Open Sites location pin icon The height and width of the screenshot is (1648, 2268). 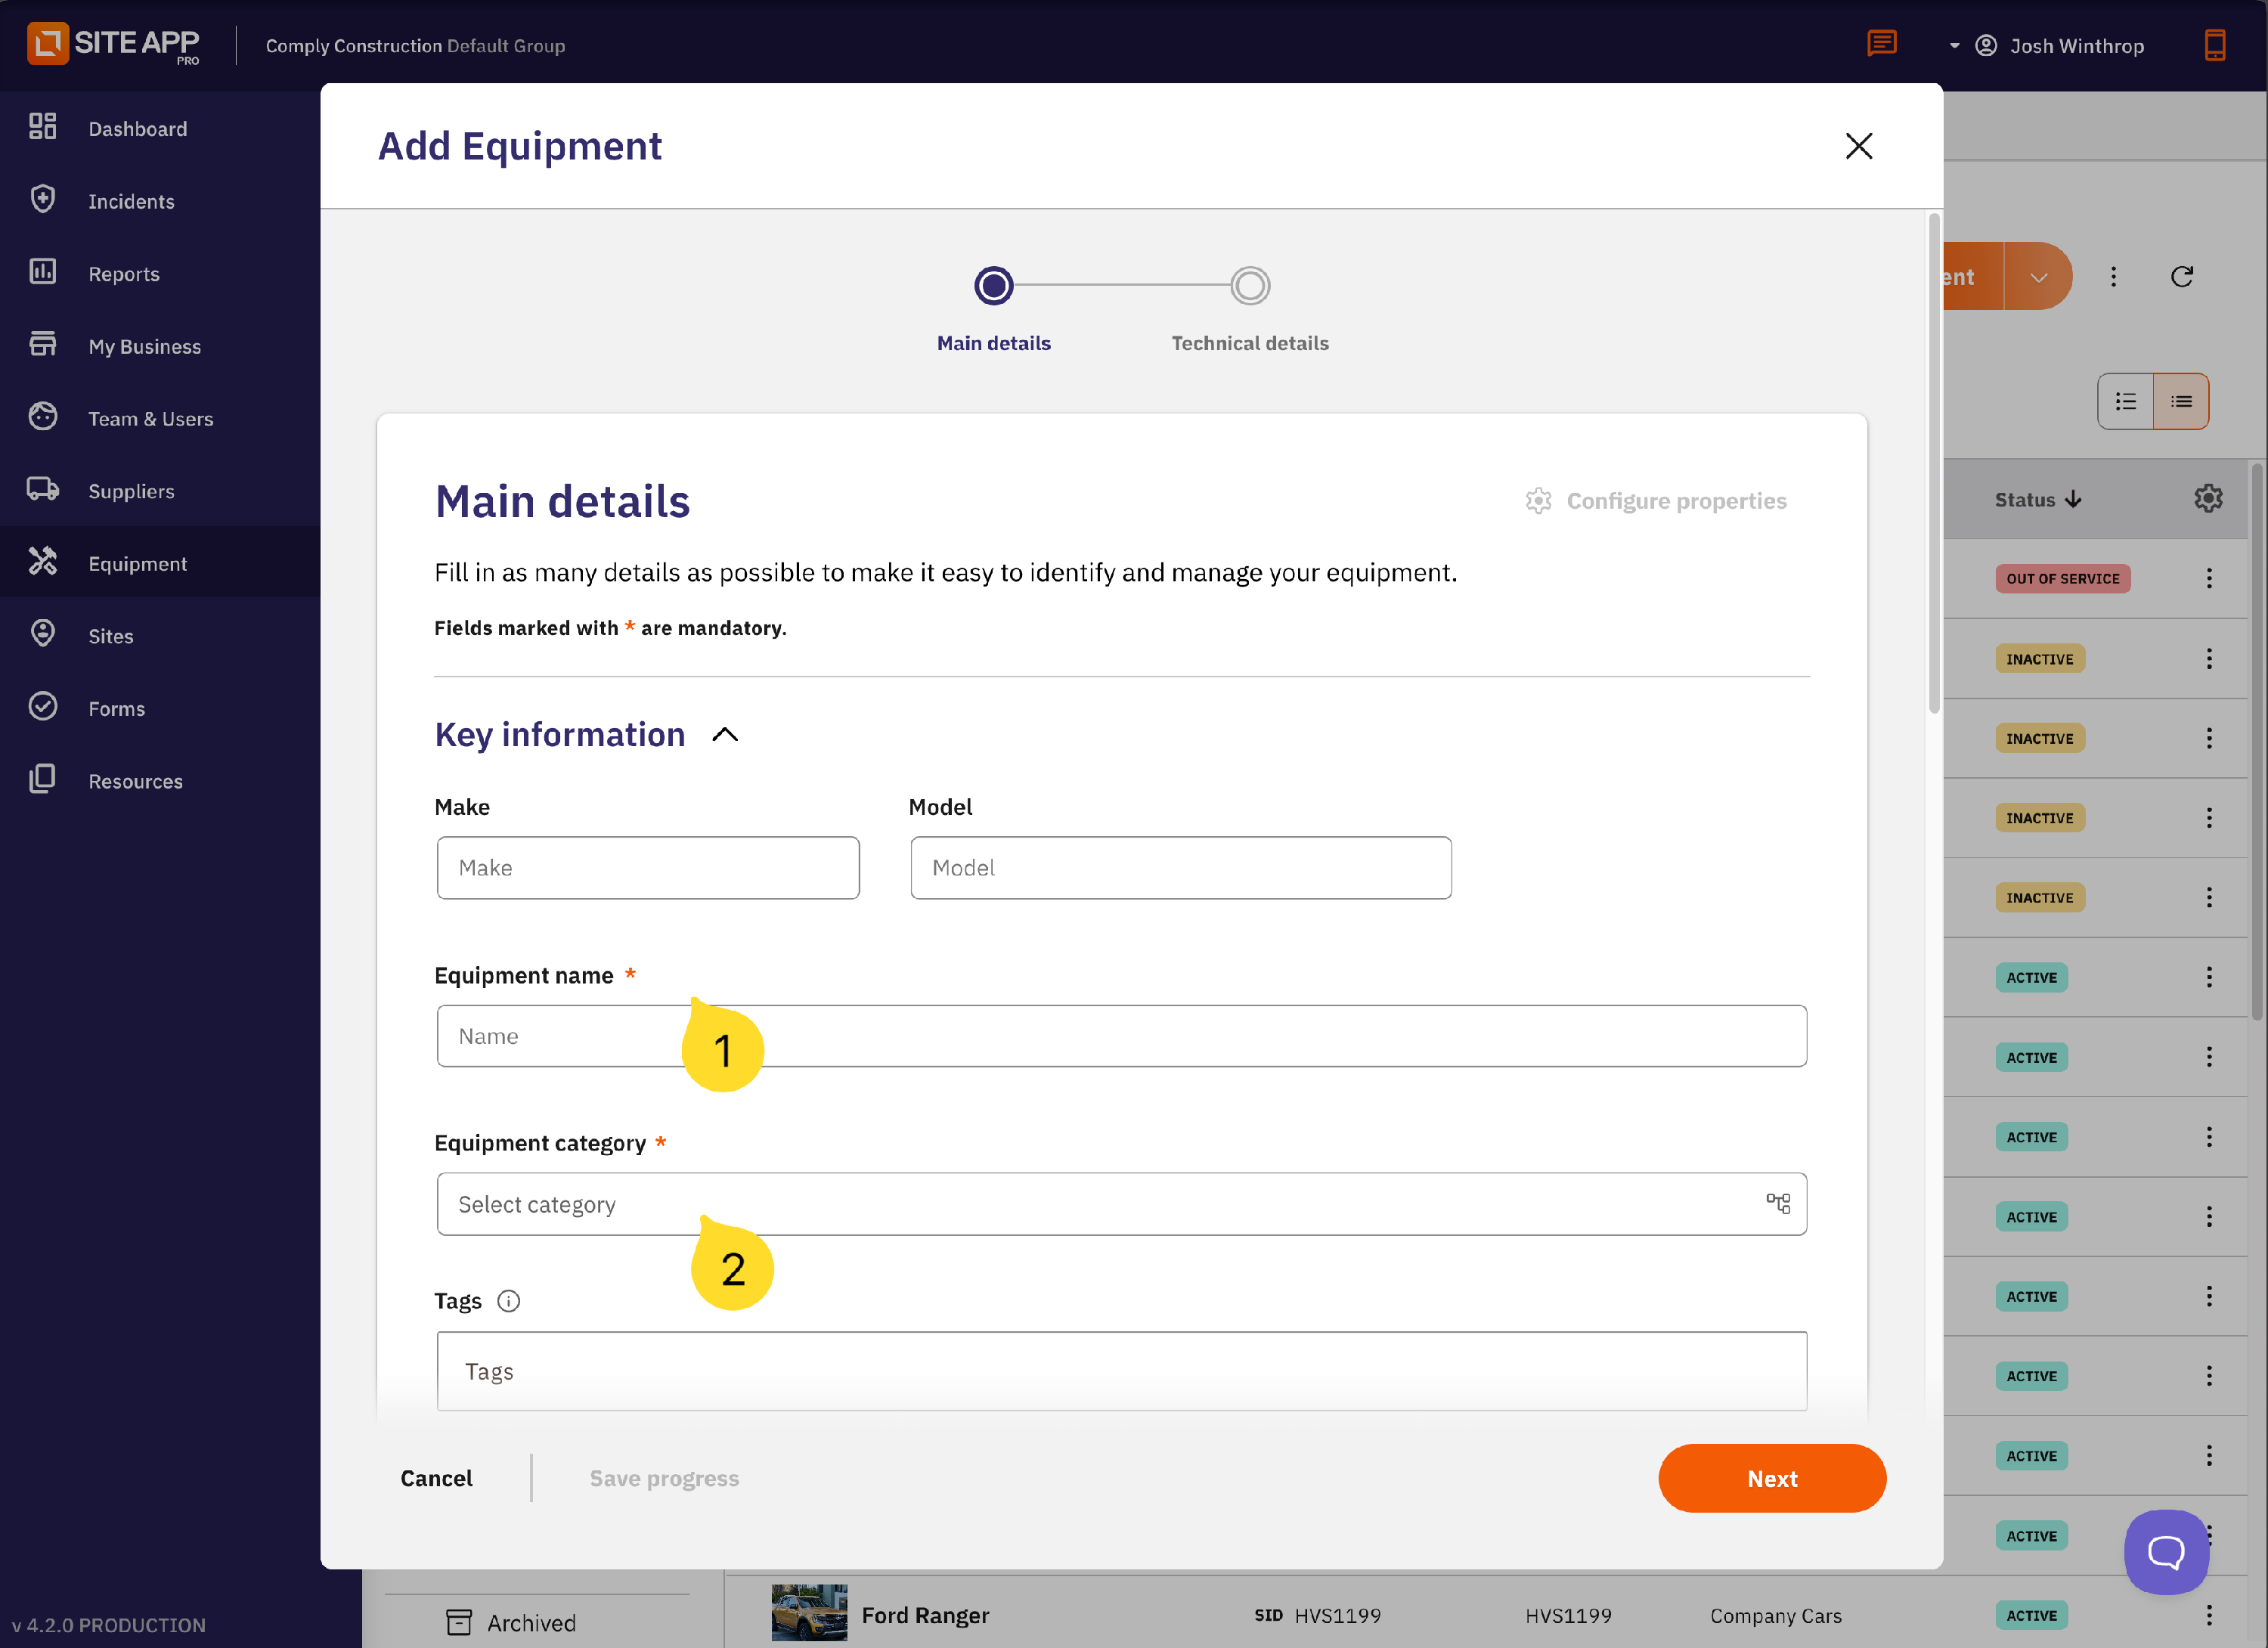[x=42, y=633]
